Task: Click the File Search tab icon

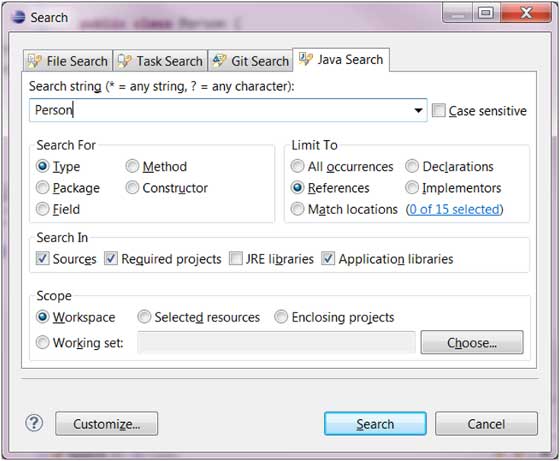Action: [35, 61]
